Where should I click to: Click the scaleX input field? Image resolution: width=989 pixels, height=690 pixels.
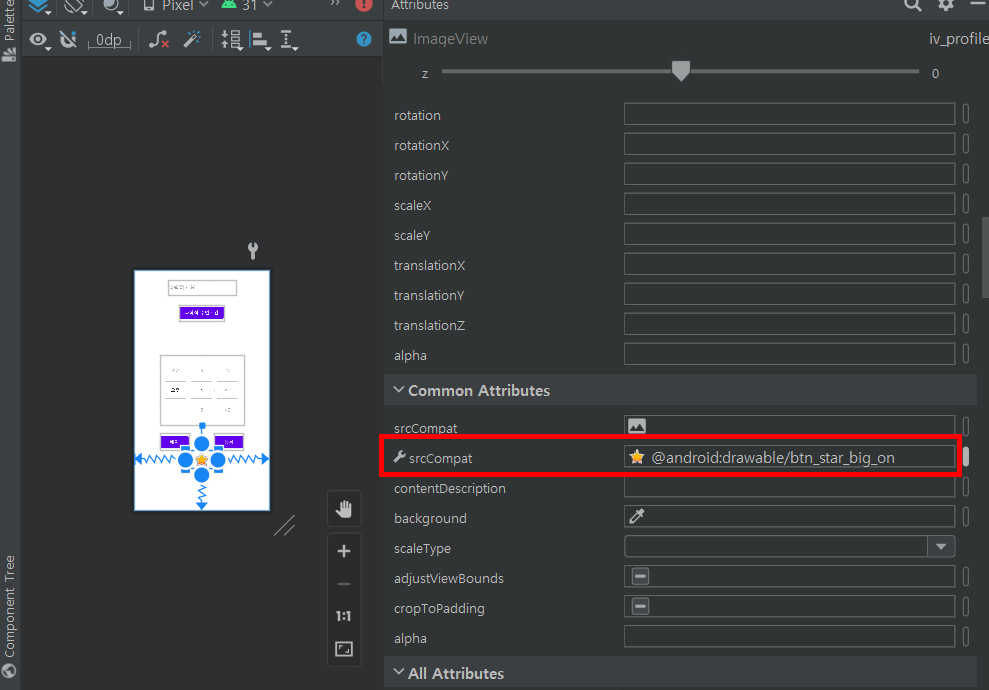click(789, 204)
